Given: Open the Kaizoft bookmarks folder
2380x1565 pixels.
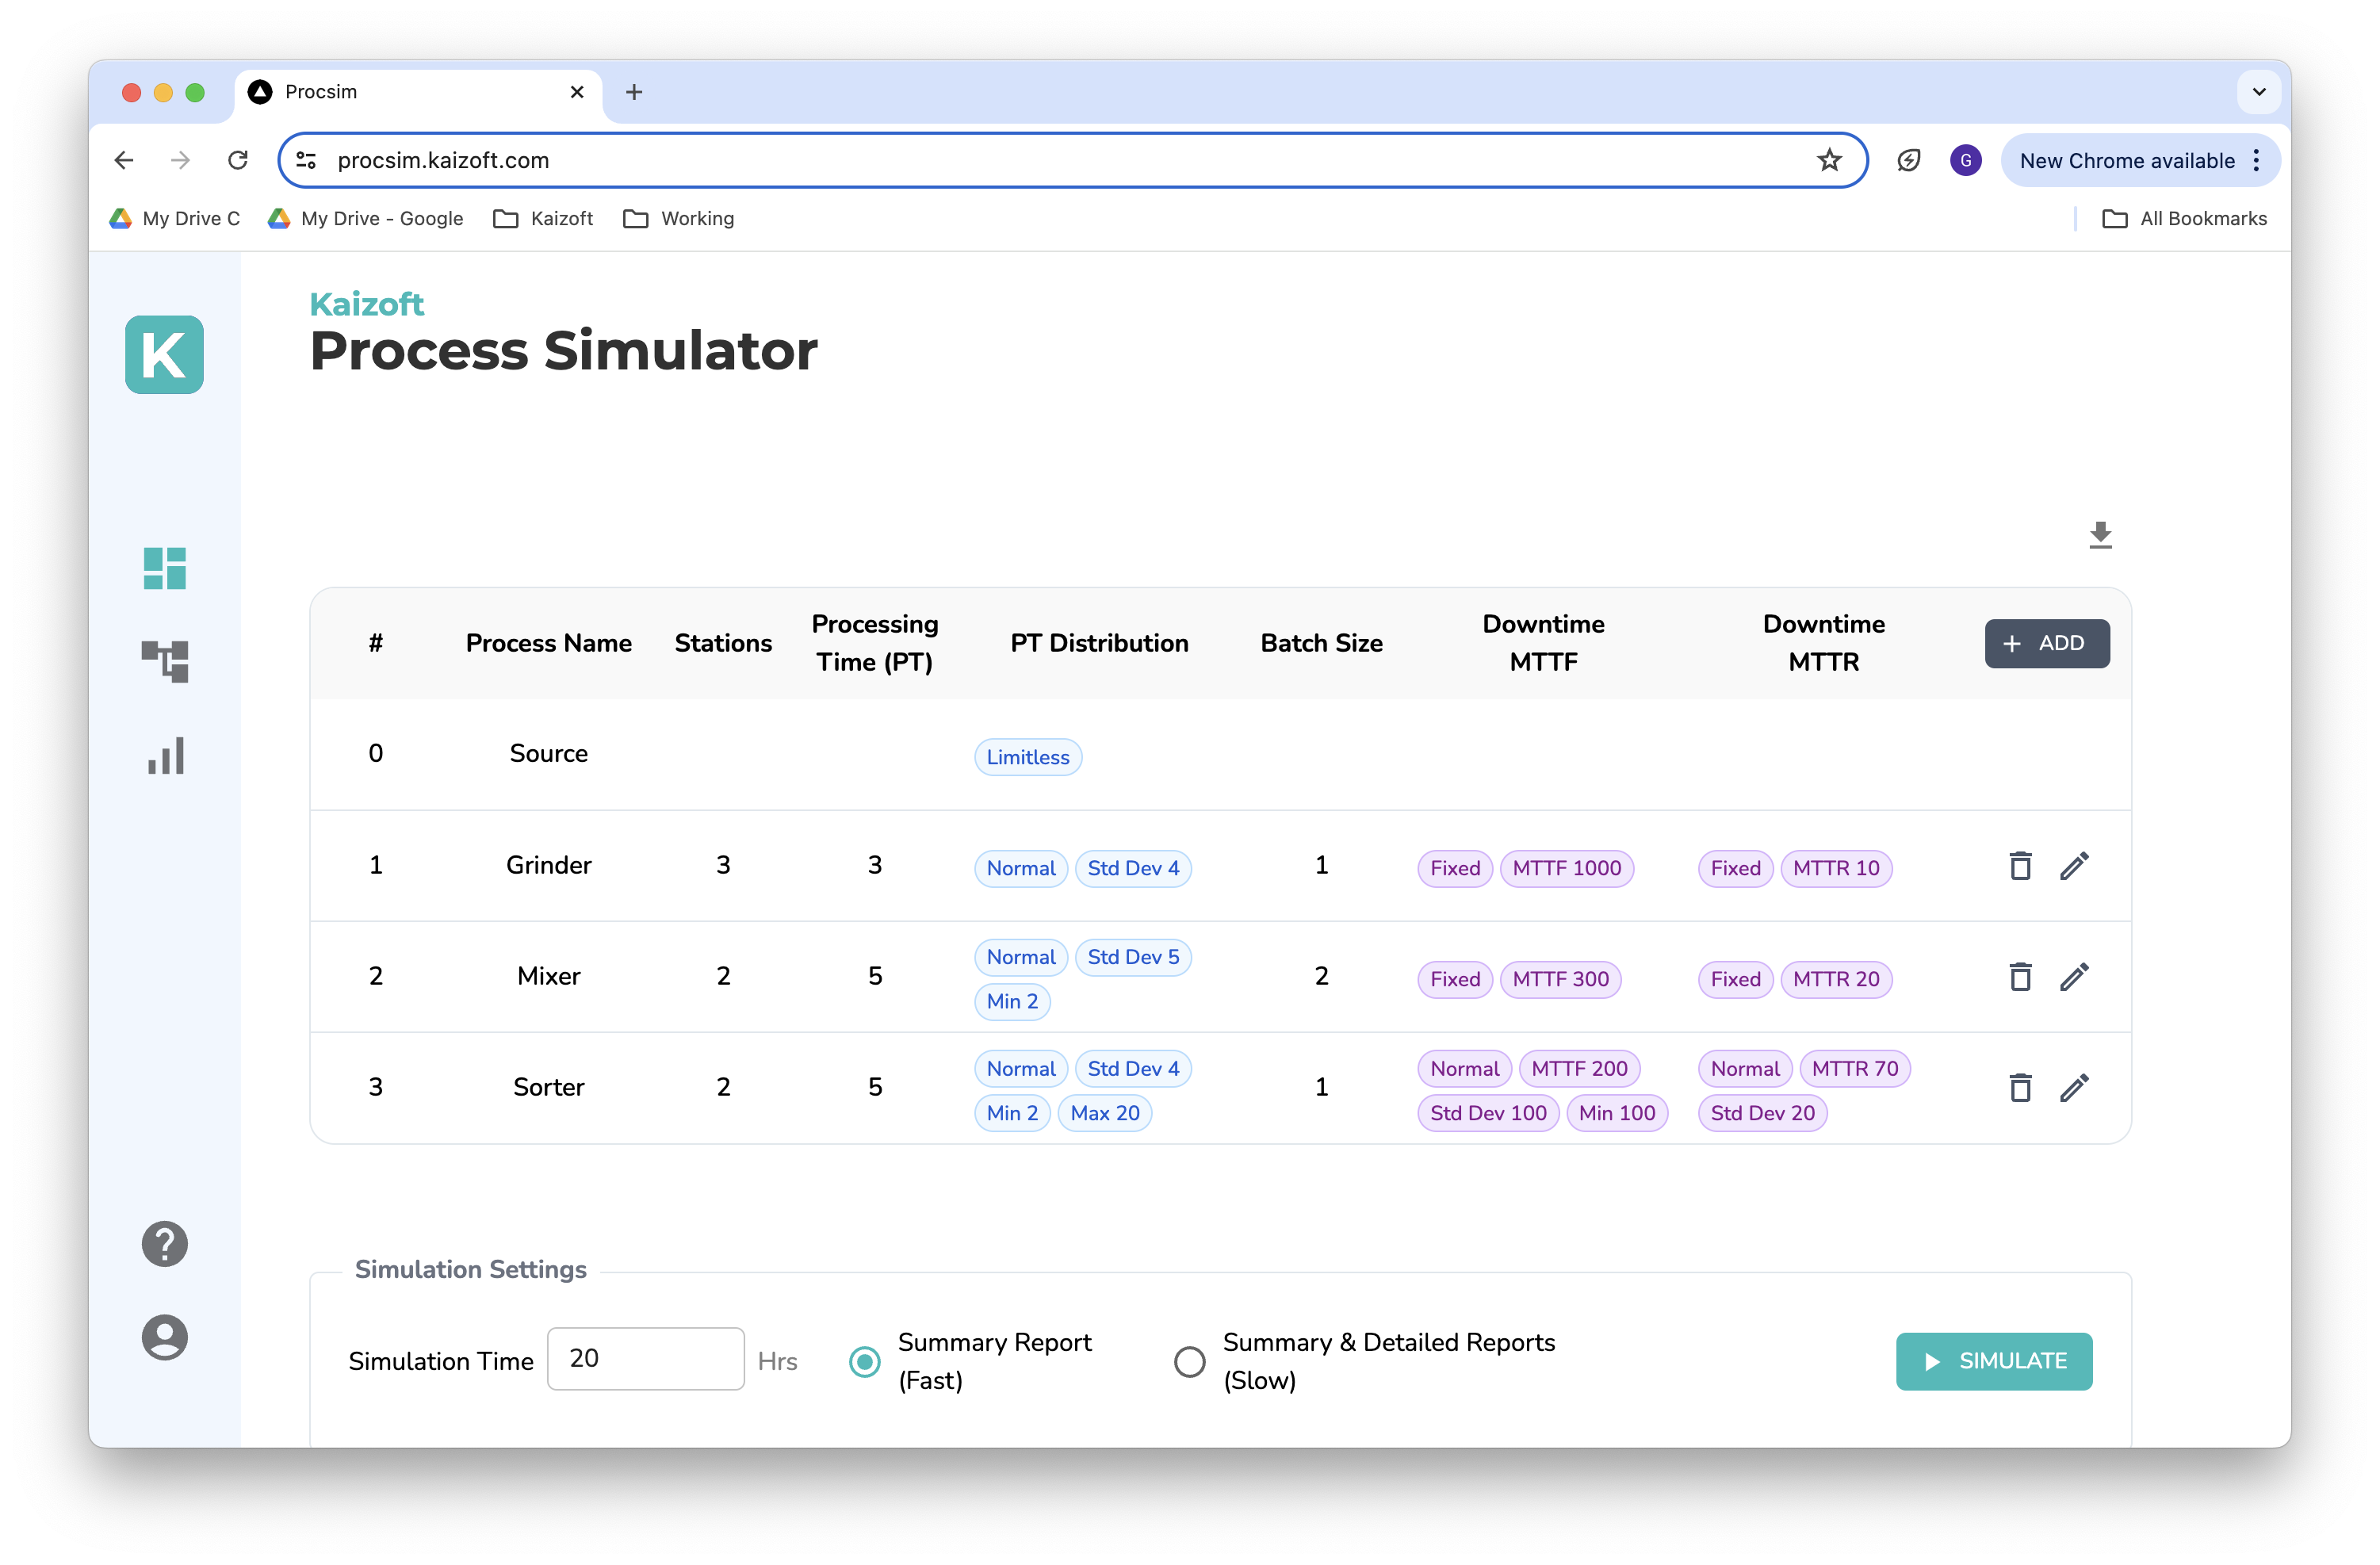Looking at the screenshot, I should [543, 219].
